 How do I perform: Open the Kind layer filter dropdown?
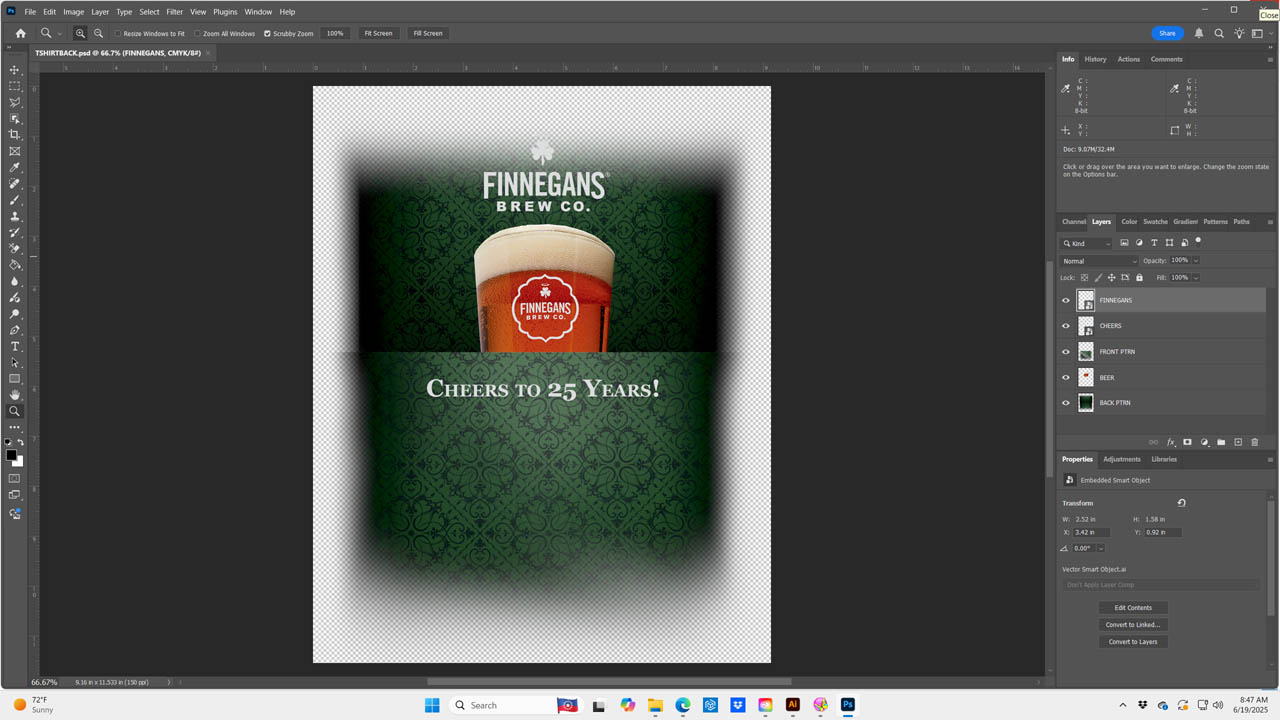(x=1086, y=243)
